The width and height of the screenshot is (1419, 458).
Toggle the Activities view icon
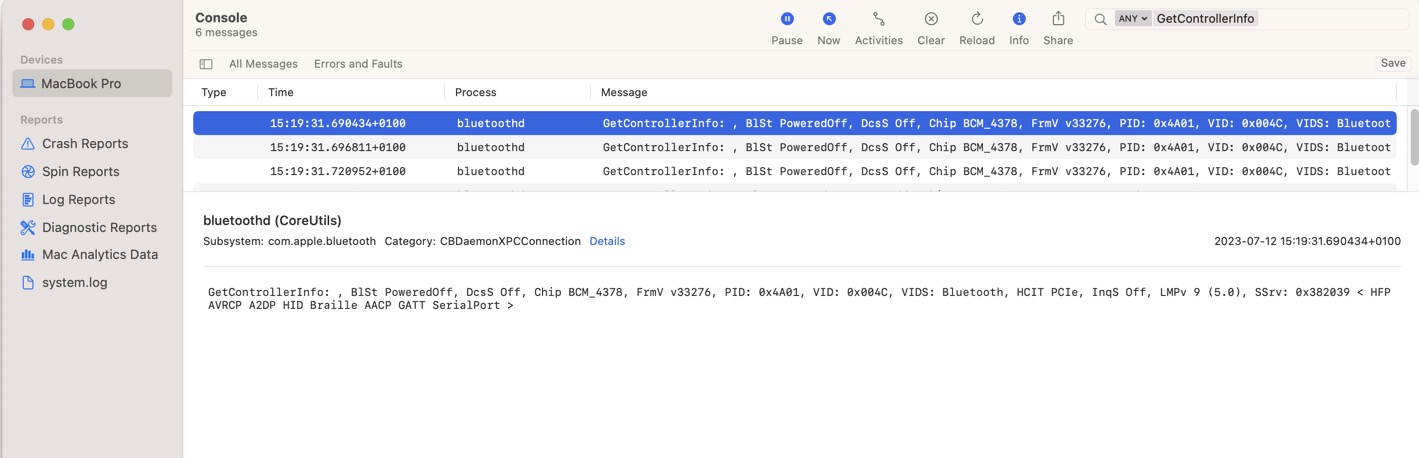[x=878, y=19]
